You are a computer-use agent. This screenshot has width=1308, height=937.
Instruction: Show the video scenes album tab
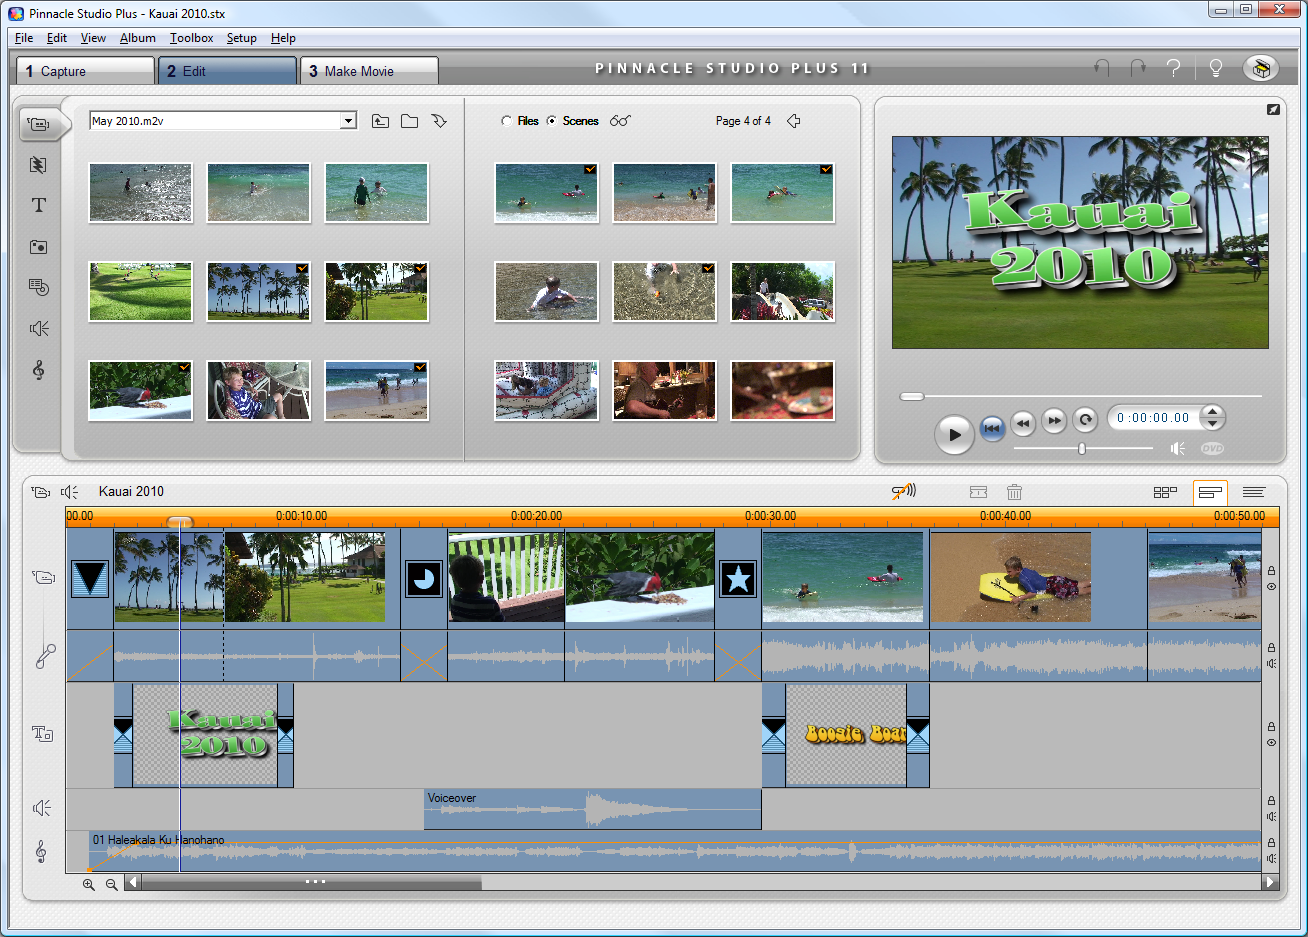click(40, 124)
